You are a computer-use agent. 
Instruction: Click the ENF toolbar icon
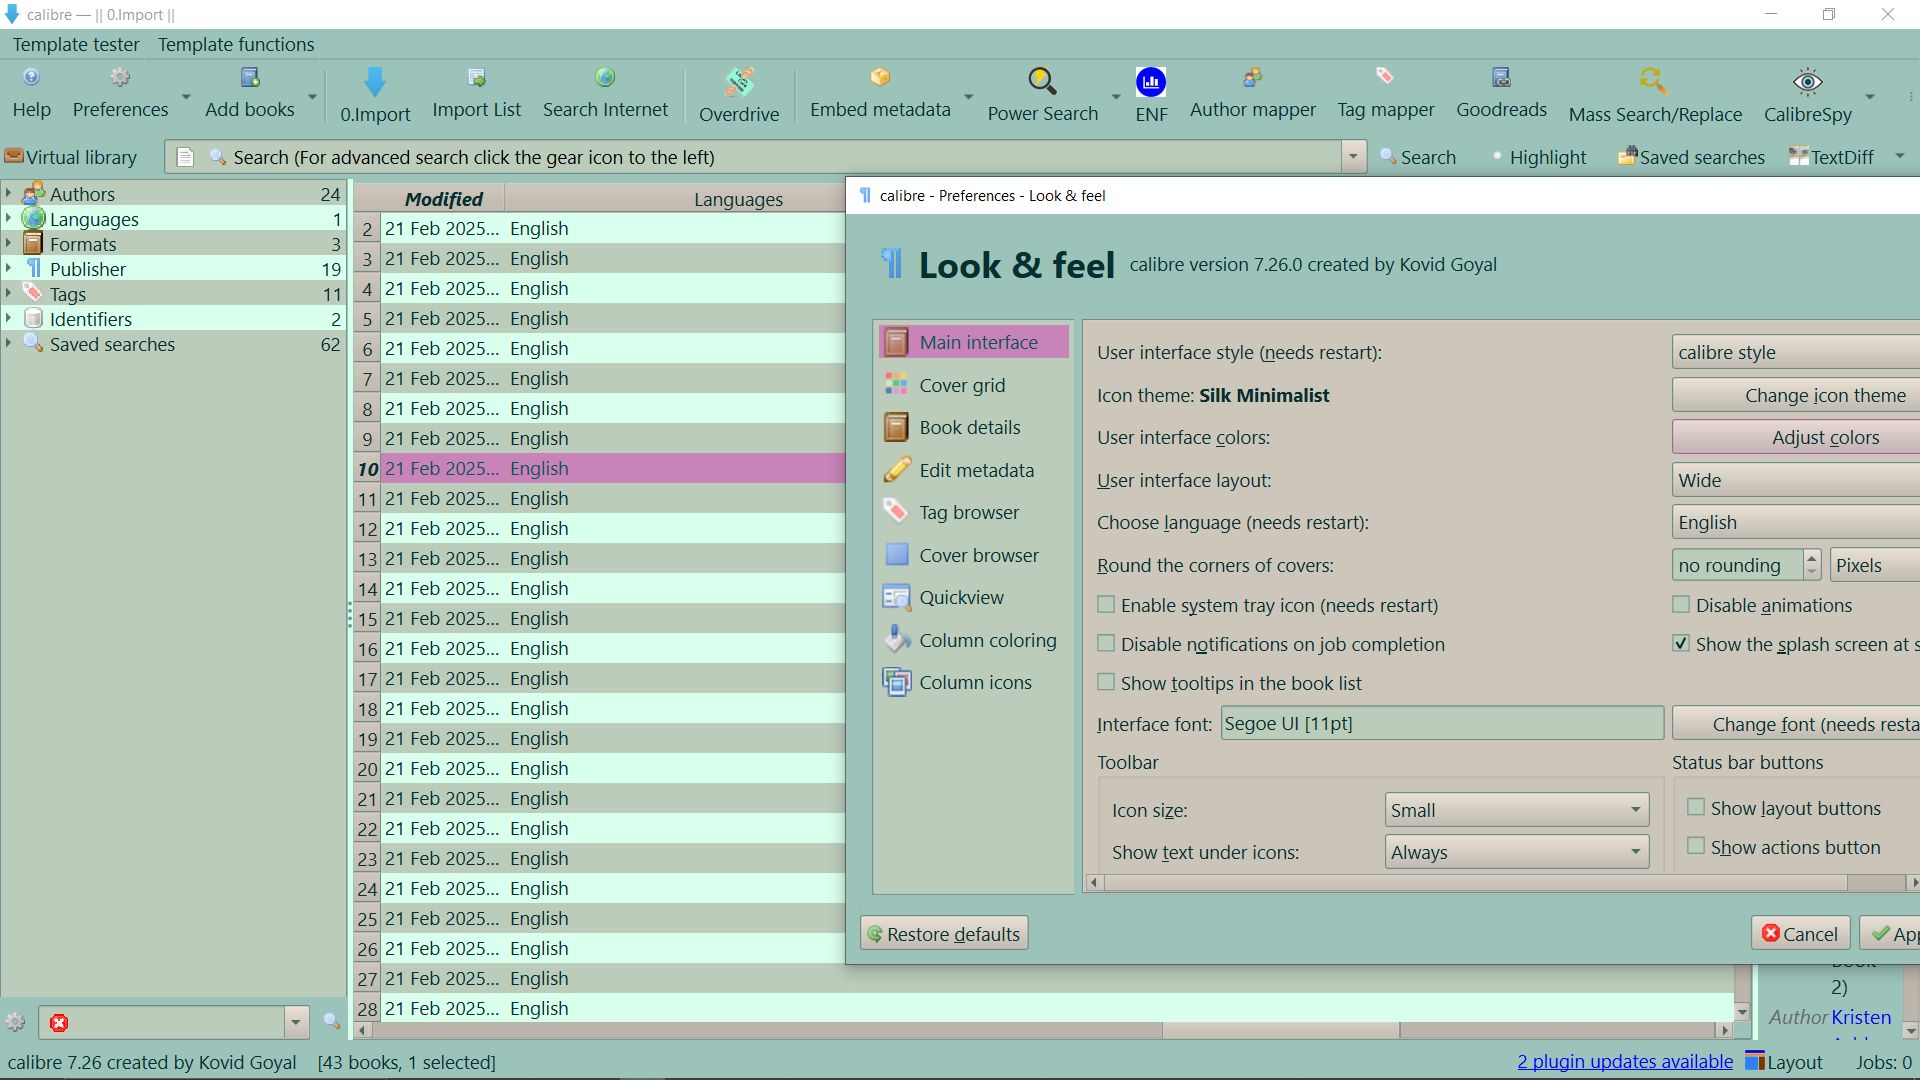[1151, 96]
